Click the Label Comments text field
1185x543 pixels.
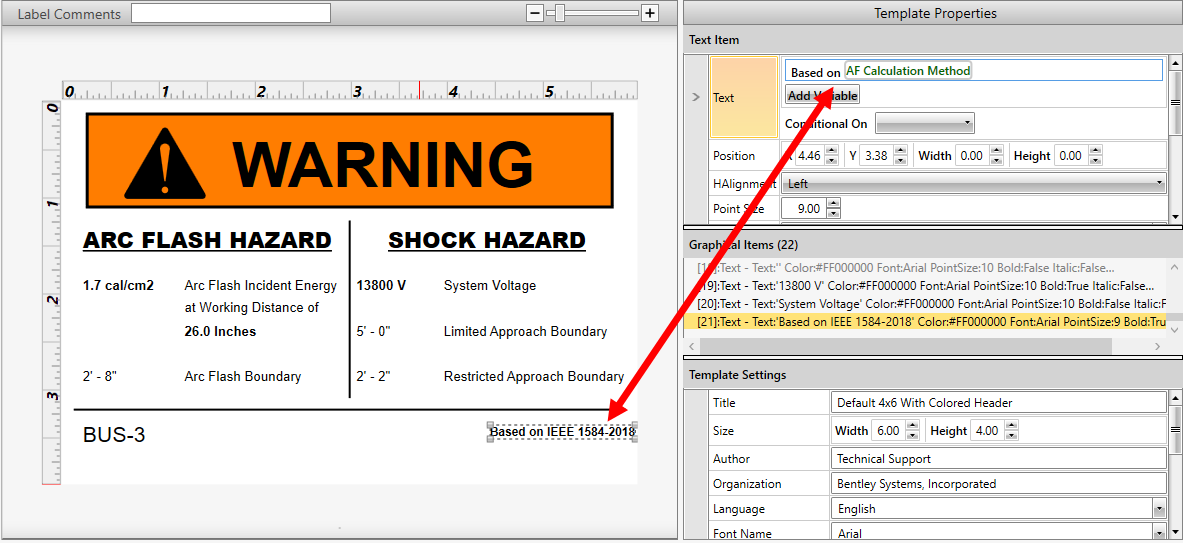pyautogui.click(x=230, y=13)
